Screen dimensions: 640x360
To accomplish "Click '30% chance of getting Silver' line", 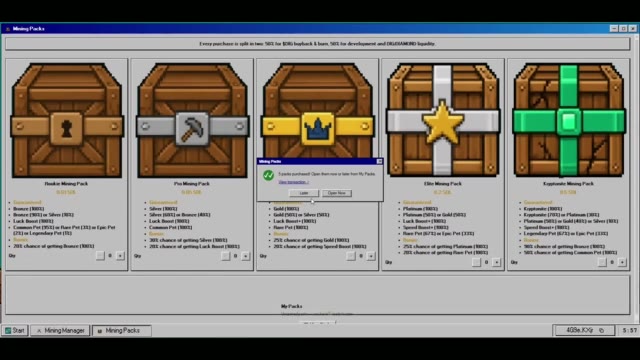I will click(x=188, y=240).
